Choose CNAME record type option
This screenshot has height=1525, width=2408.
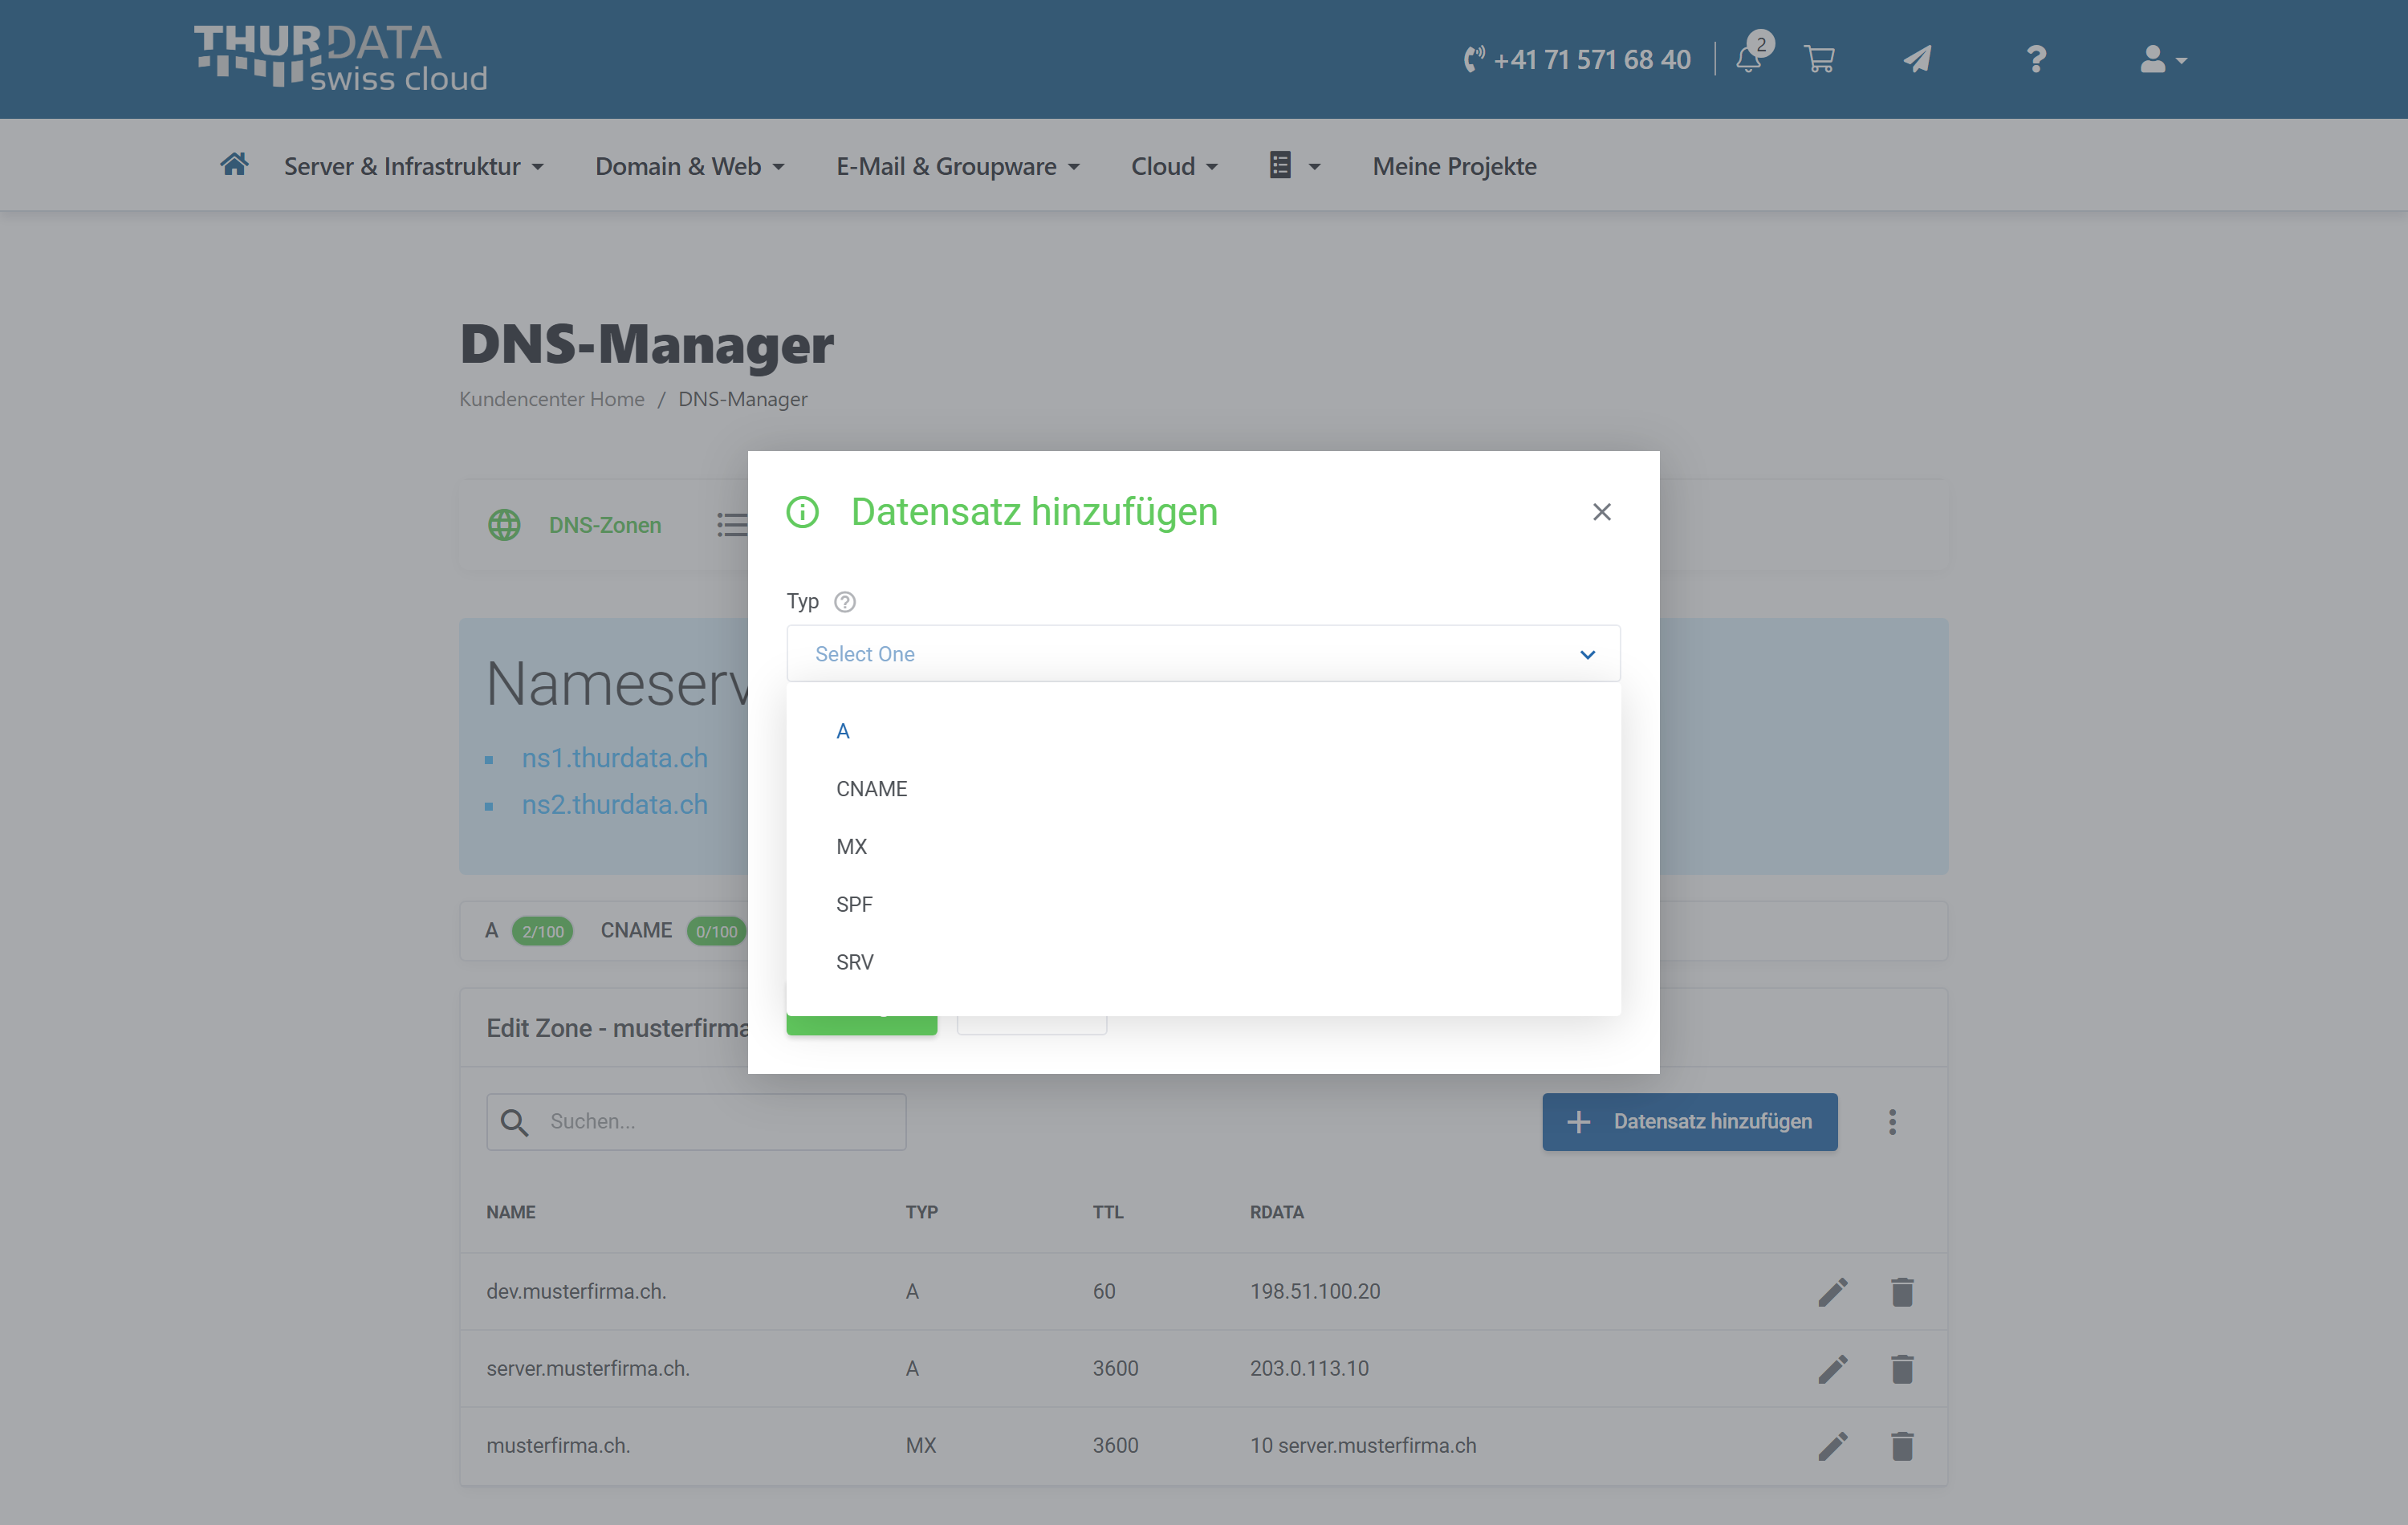point(1203,789)
